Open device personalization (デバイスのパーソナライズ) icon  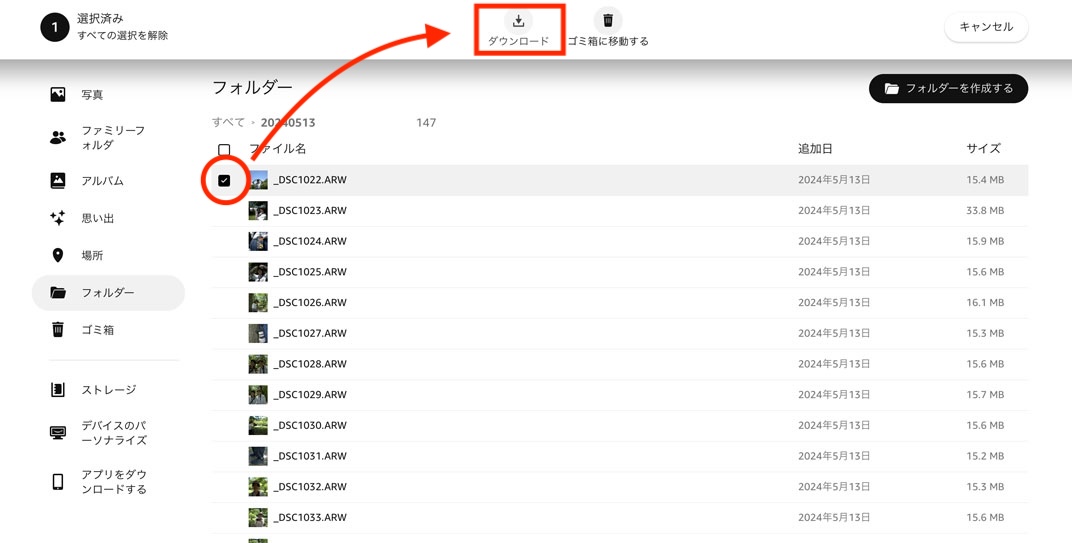tap(58, 433)
